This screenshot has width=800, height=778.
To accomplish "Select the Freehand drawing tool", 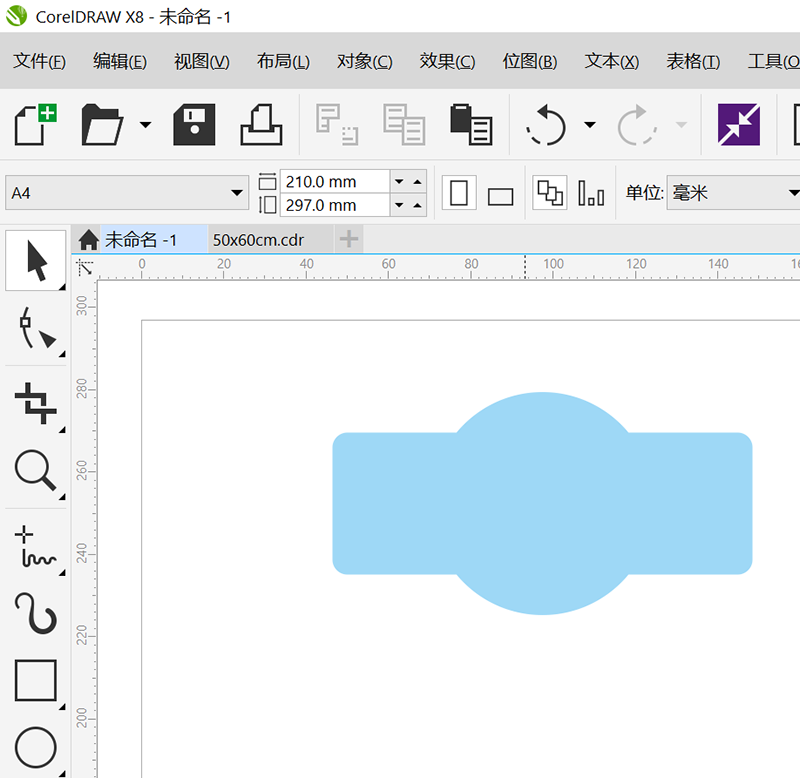I will [x=36, y=546].
